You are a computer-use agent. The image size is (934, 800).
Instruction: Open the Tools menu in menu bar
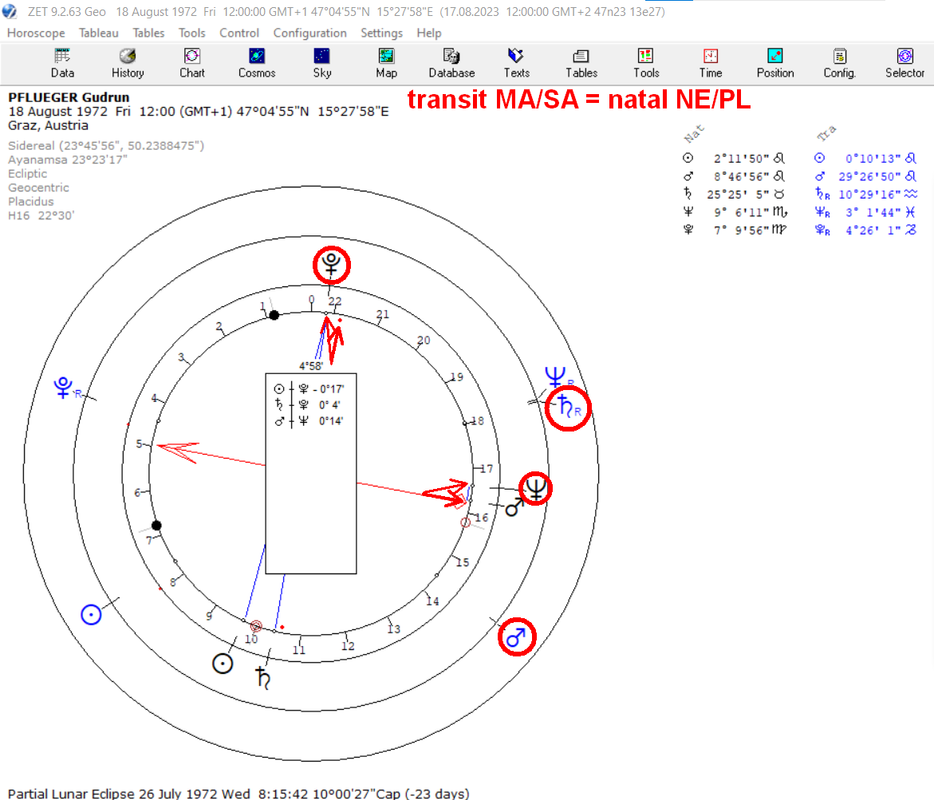coord(192,33)
